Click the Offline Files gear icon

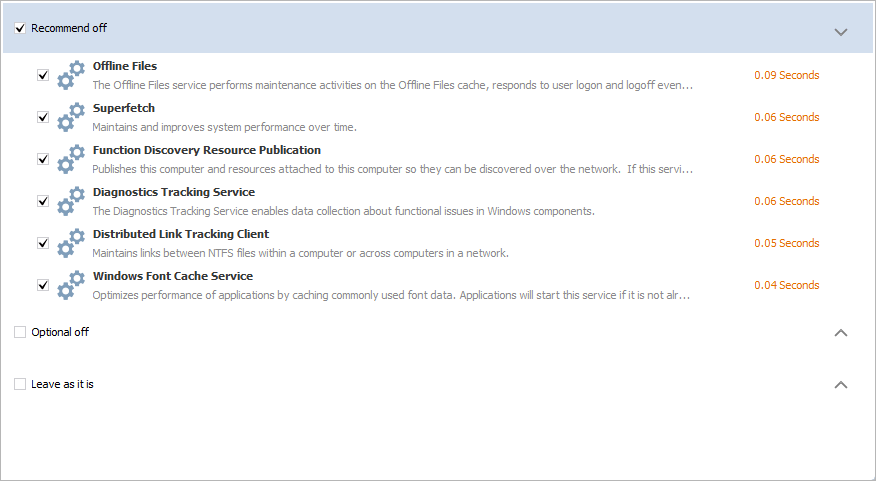pyautogui.click(x=71, y=75)
